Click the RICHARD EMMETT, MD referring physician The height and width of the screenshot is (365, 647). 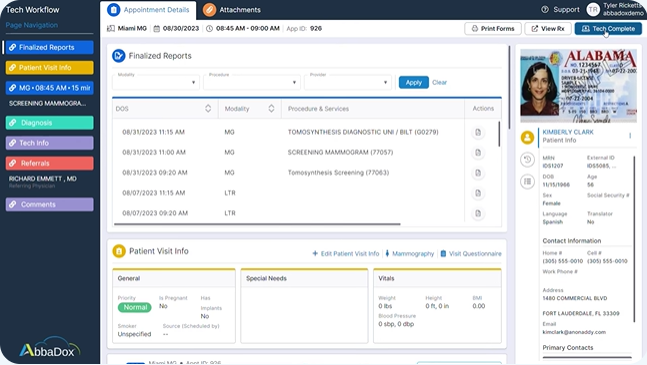click(x=43, y=179)
